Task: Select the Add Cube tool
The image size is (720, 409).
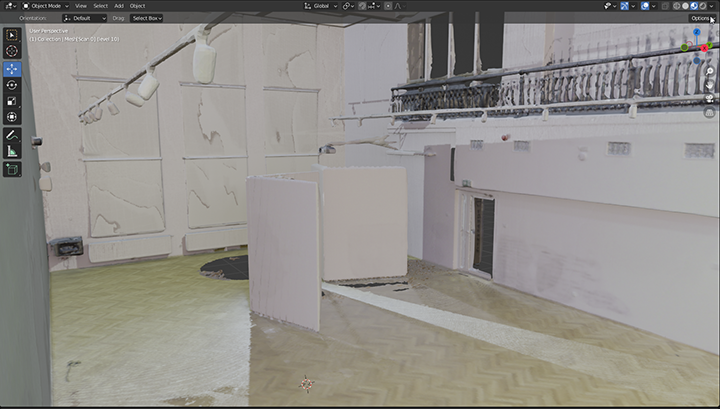Action: tap(12, 169)
